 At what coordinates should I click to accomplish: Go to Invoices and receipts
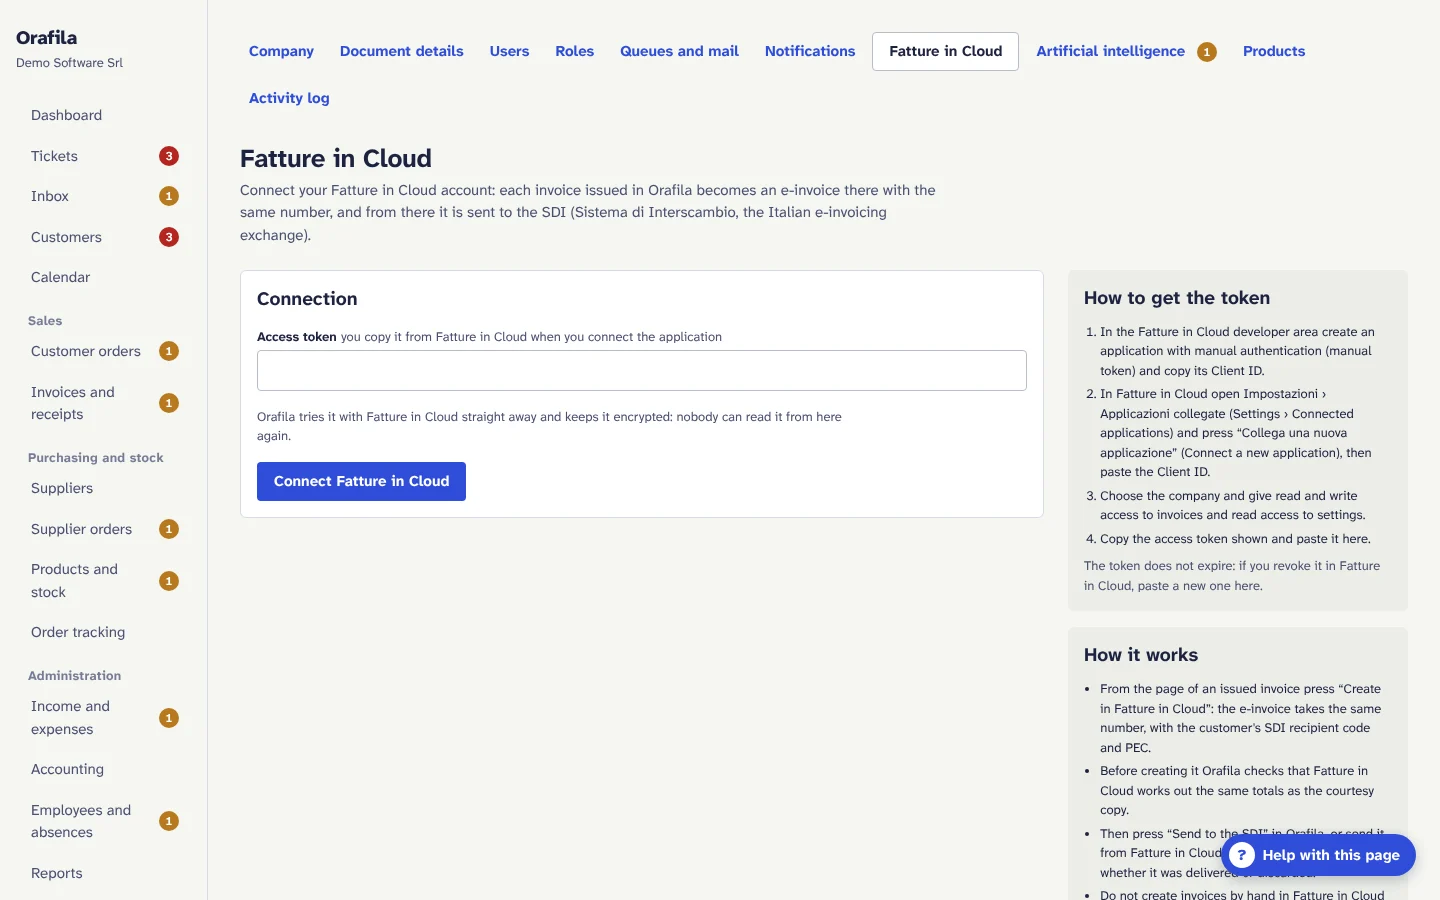(103, 403)
